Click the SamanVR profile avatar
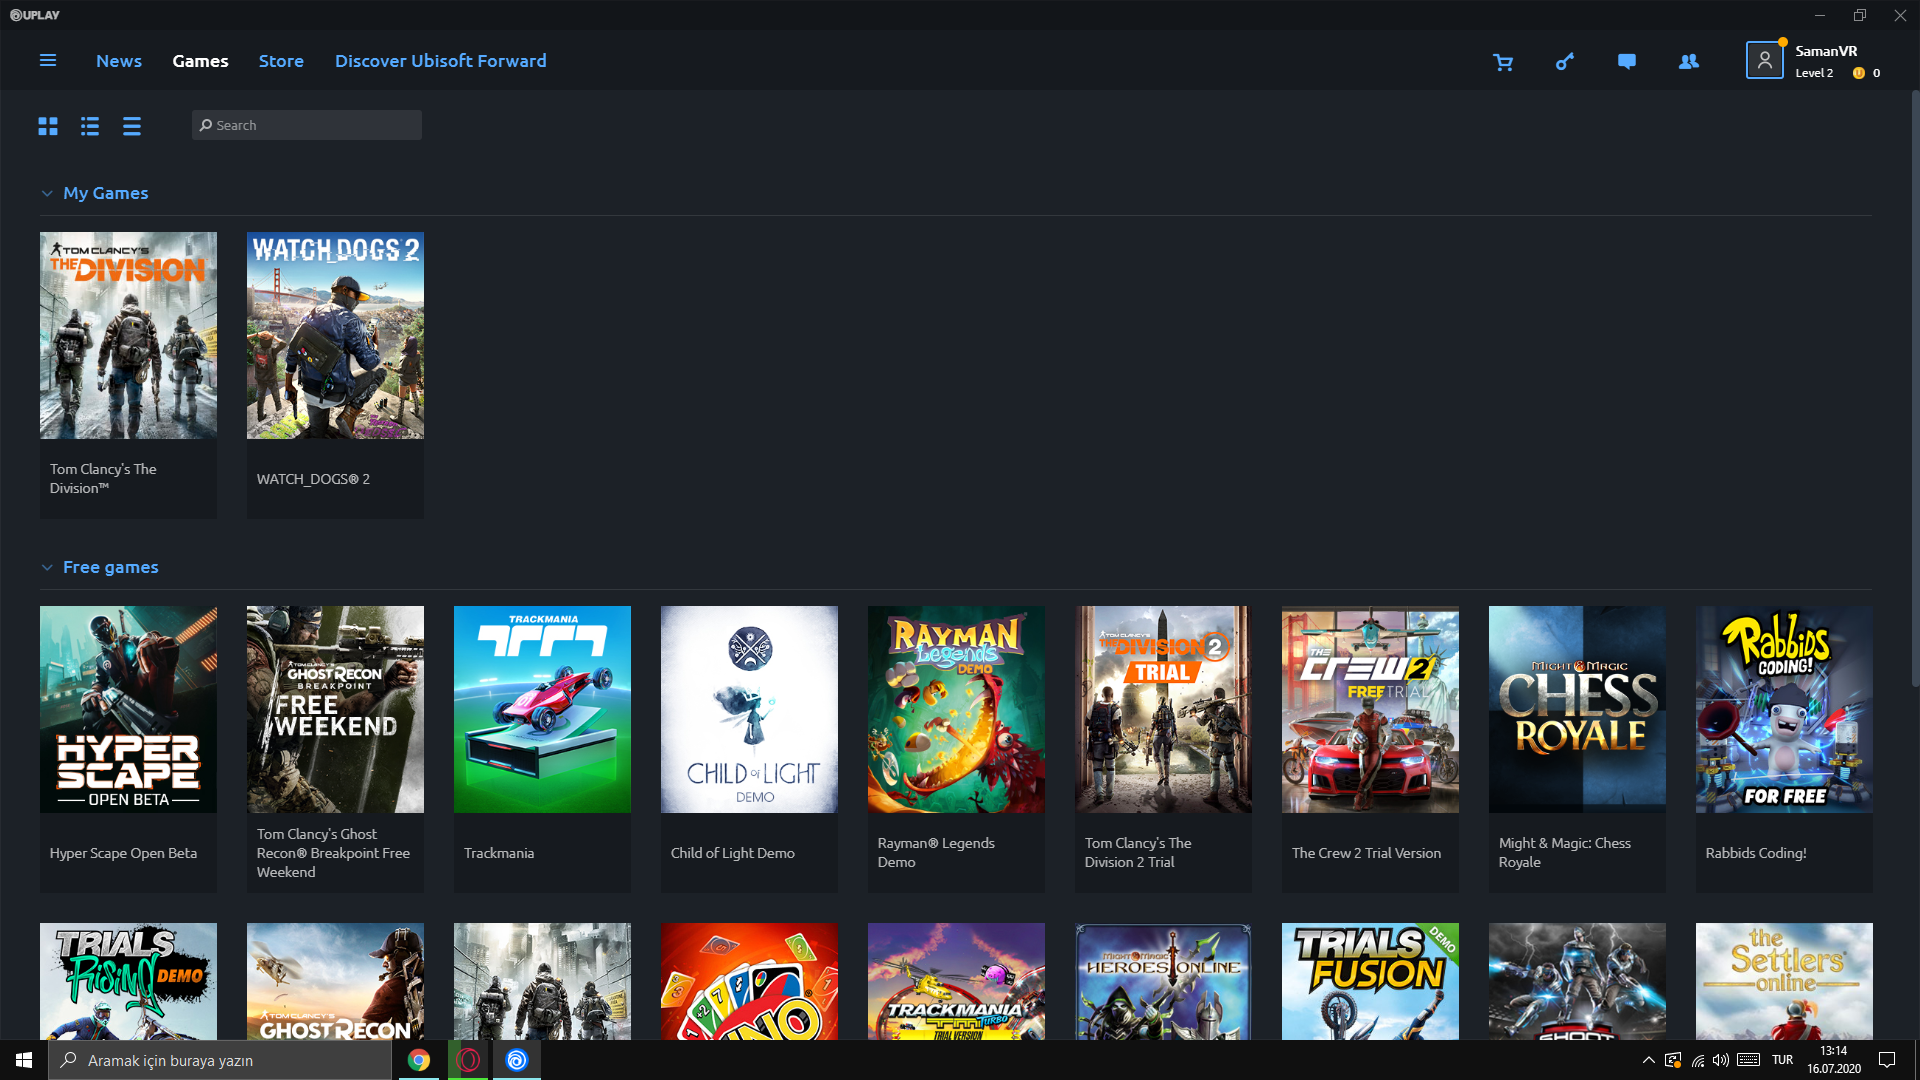Viewport: 1920px width, 1080px height. tap(1764, 60)
